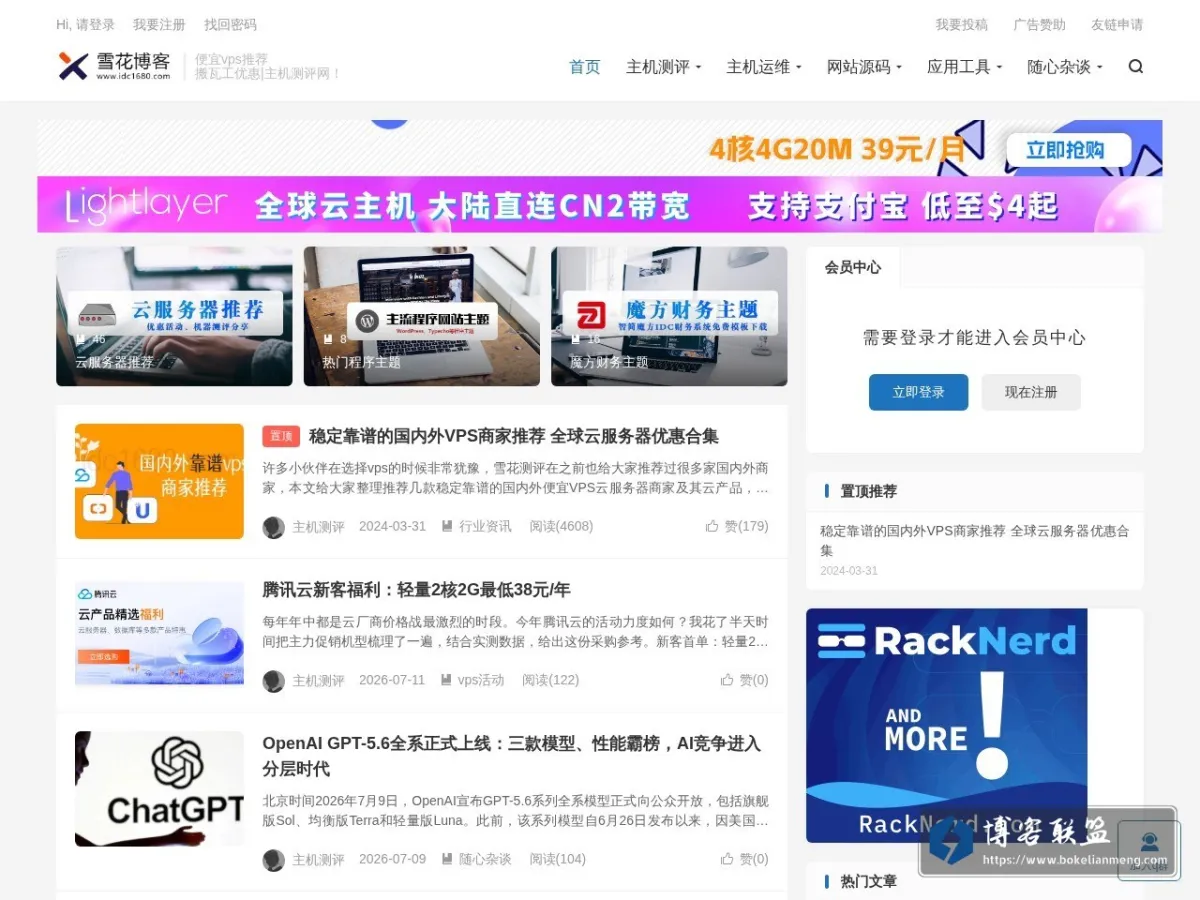Viewport: 1200px width, 900px height.
Task: Like the 腾讯云新客福利 article thumbs-up
Action: click(744, 680)
